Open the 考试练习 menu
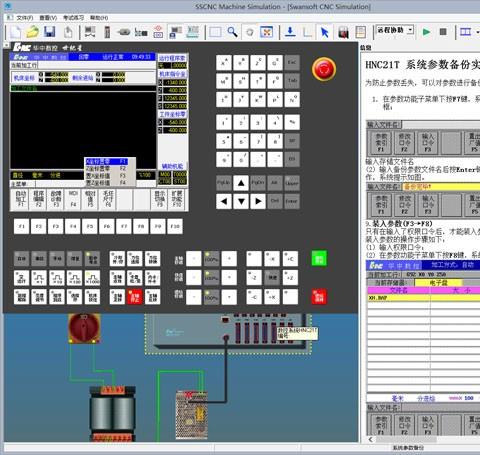The width and height of the screenshot is (480, 455). pyautogui.click(x=73, y=18)
